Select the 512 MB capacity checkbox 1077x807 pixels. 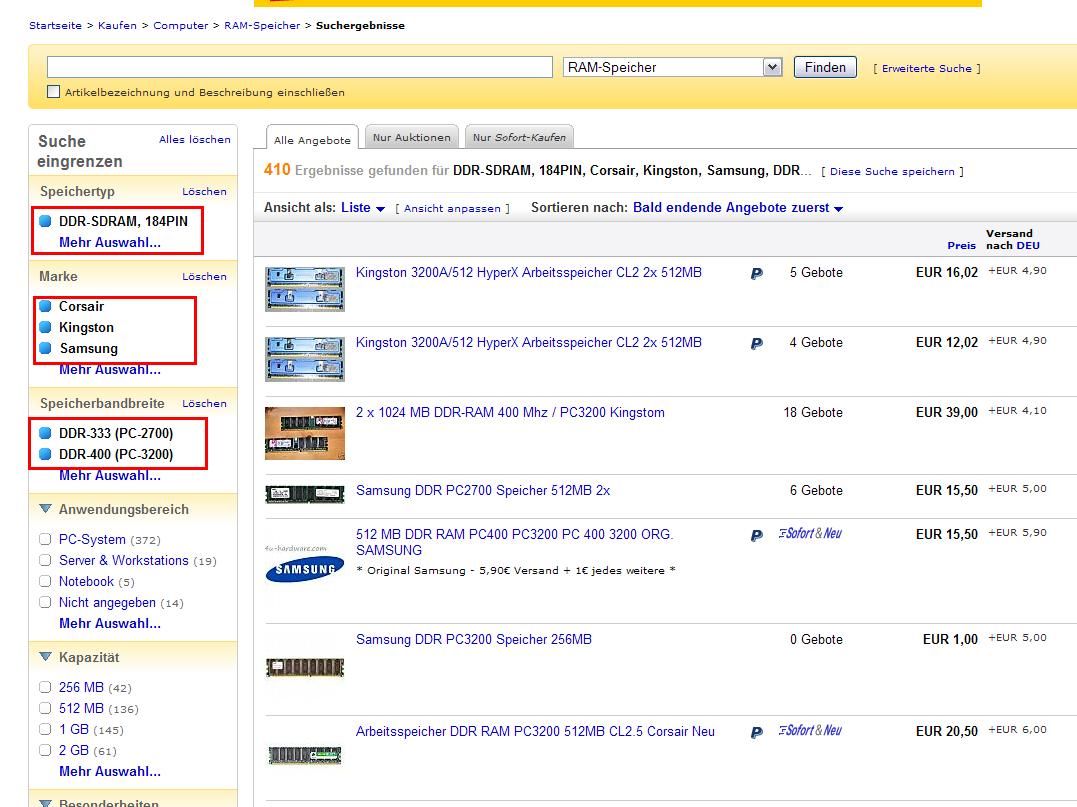[x=45, y=708]
